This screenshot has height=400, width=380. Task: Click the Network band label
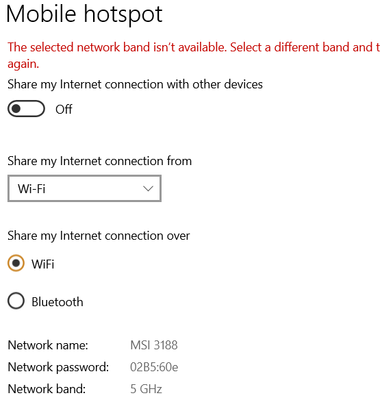point(46,389)
